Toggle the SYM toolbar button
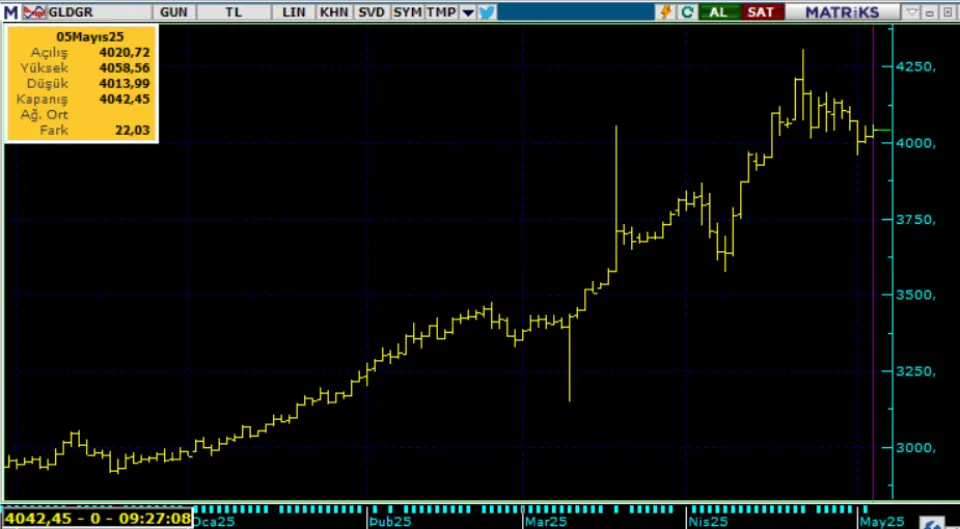Screen dimensions: 960x529 click(x=407, y=12)
